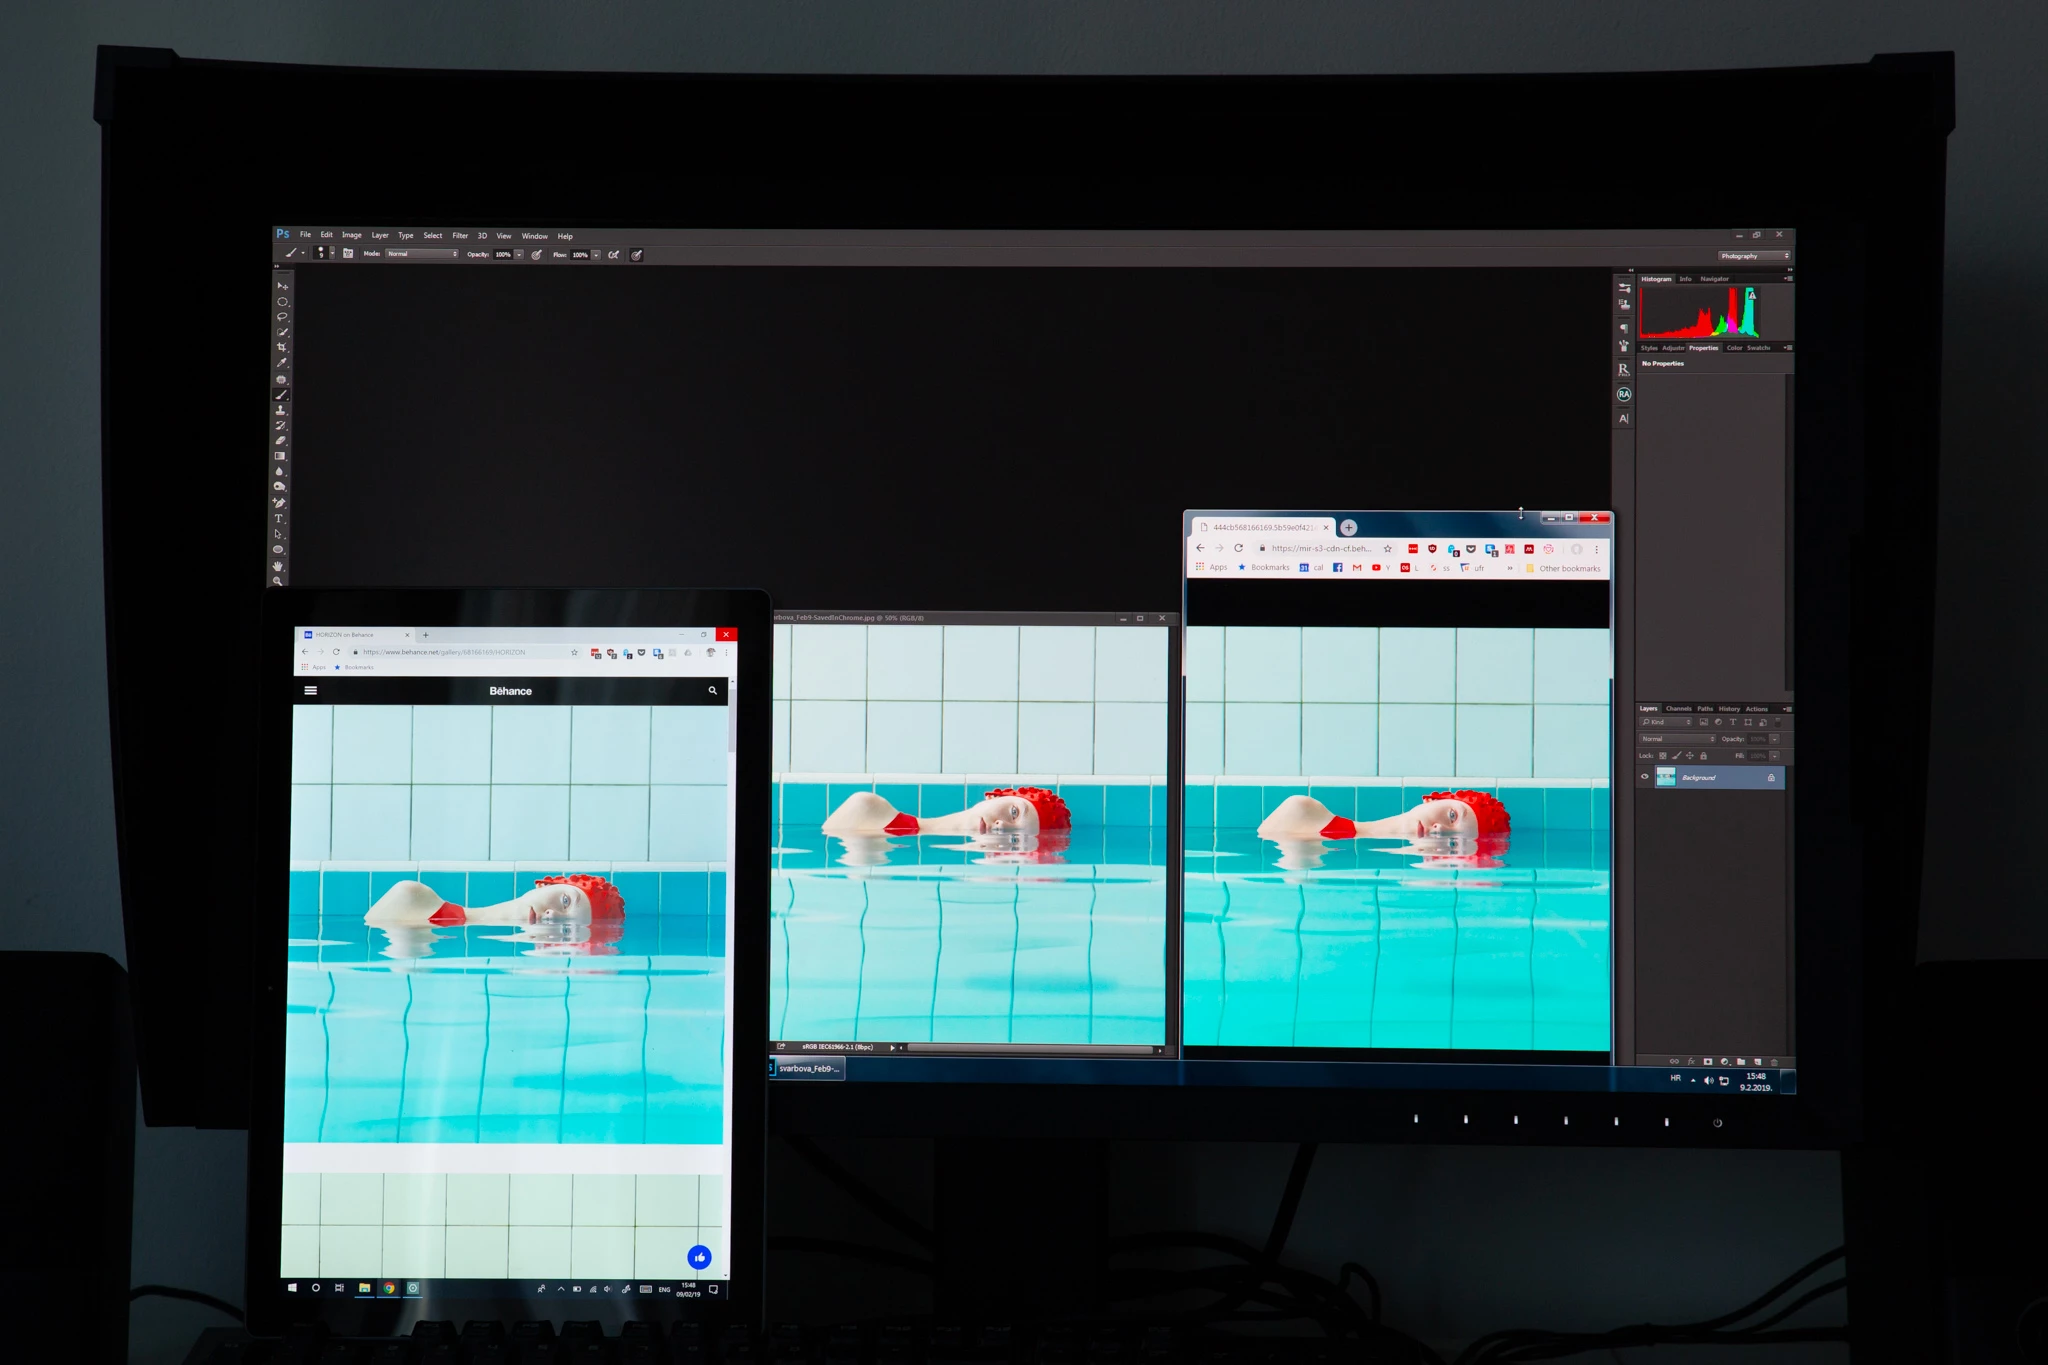Select the Horizontal Type tool
This screenshot has height=1365, width=2048.
[x=279, y=518]
